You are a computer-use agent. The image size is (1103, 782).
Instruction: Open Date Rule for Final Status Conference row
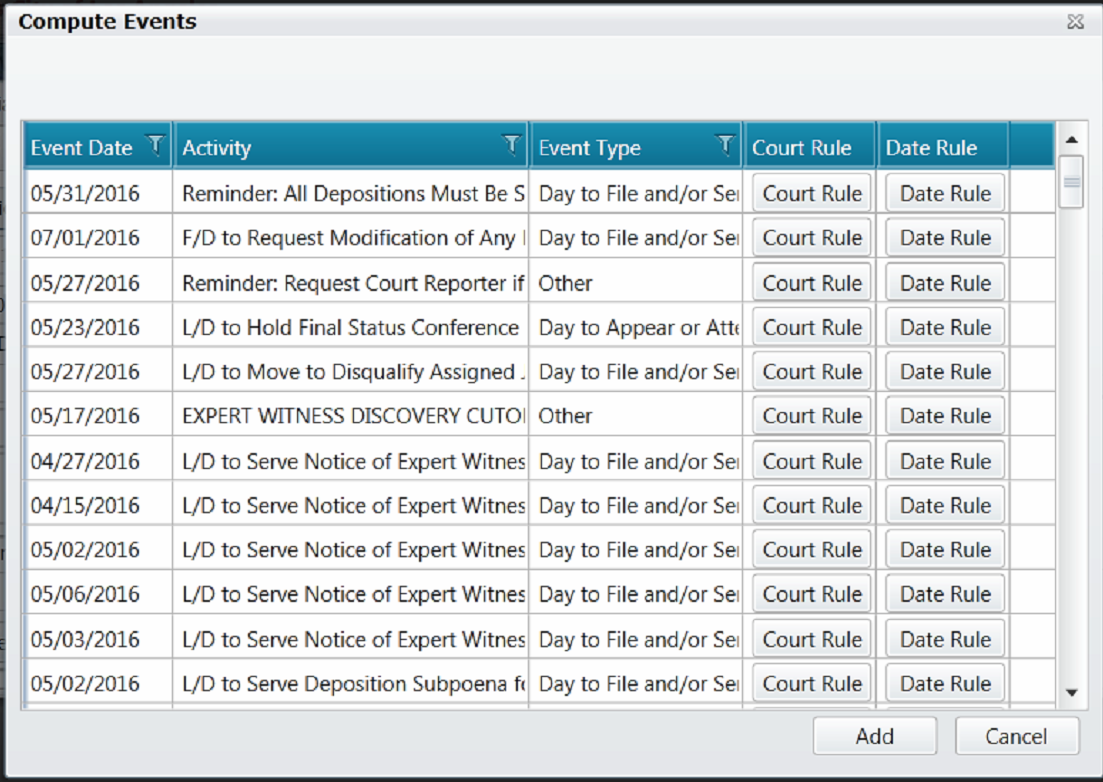click(944, 326)
